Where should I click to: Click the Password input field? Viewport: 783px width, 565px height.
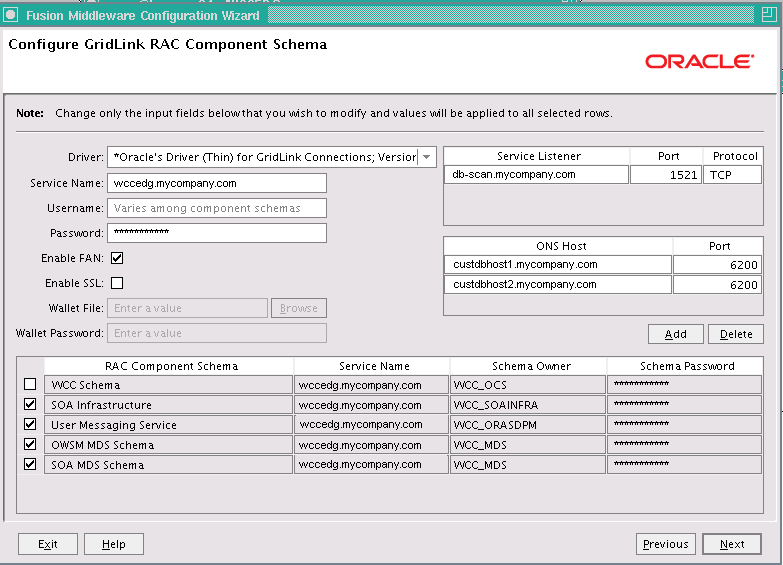tap(217, 233)
